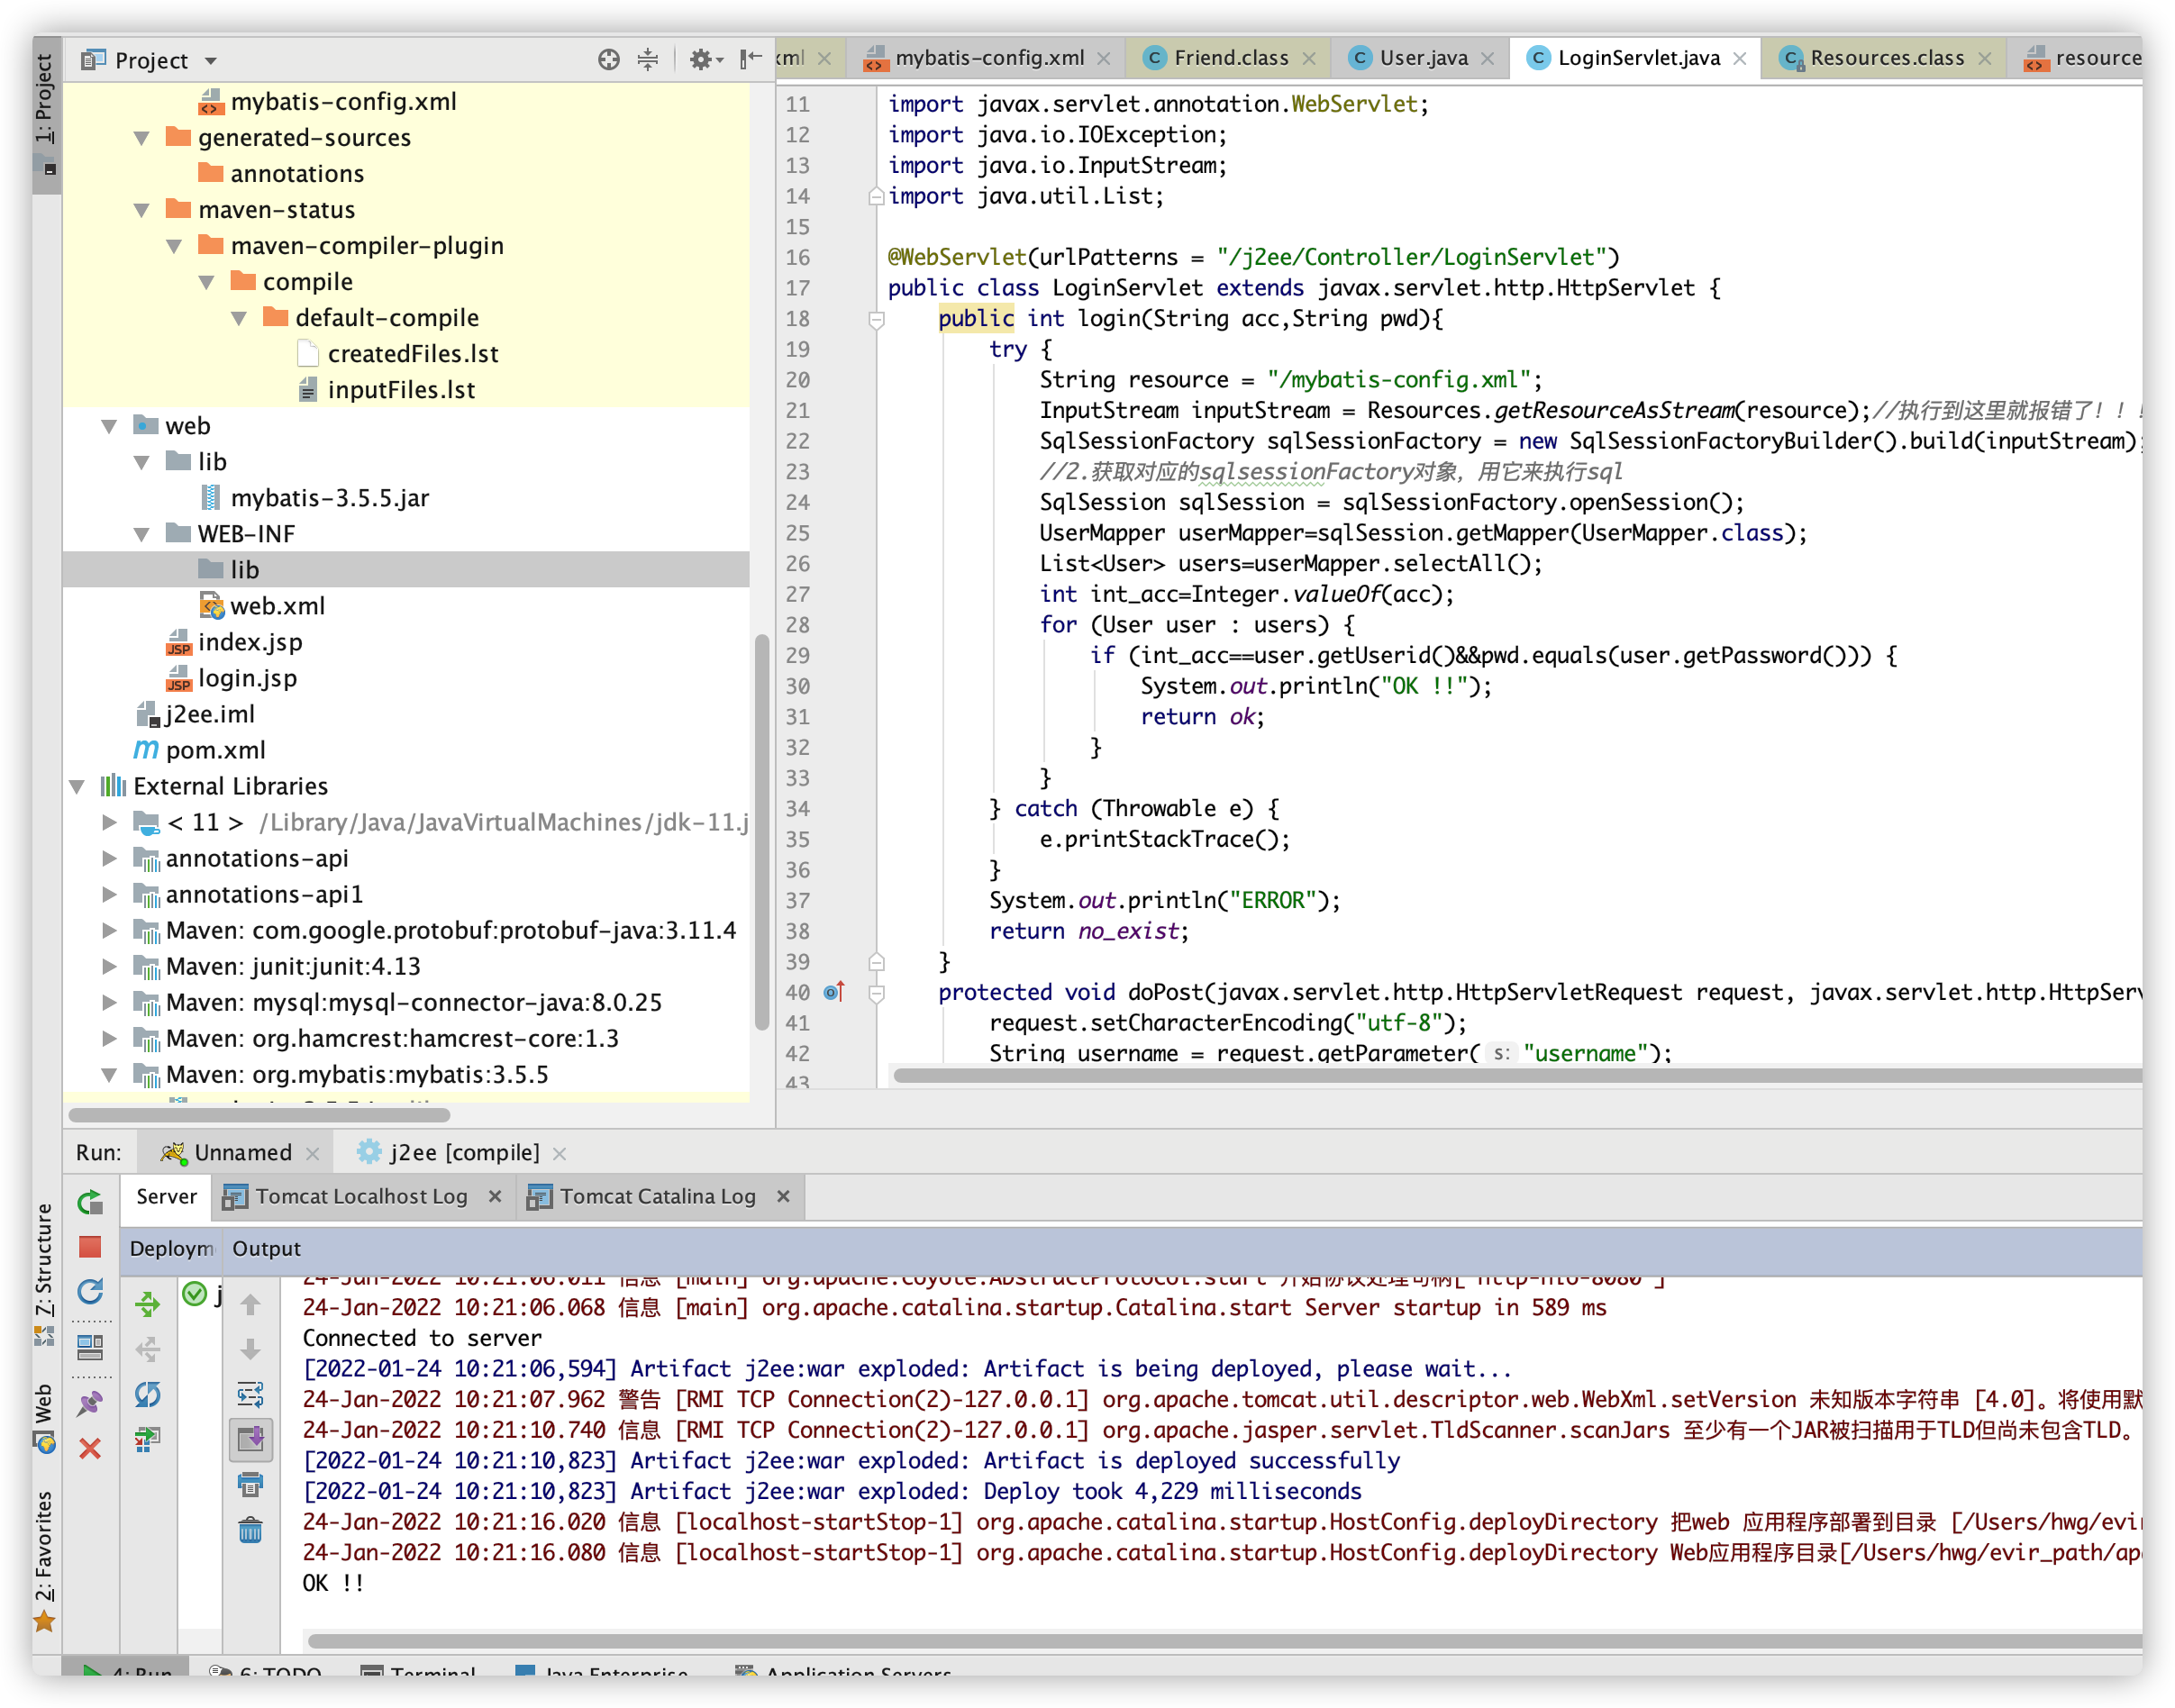Click the Print output icon
Viewport: 2175px width, 1708px height.
pyautogui.click(x=250, y=1485)
